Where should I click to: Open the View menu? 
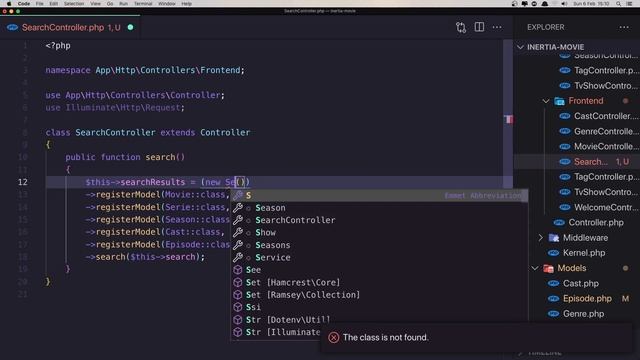pos(96,4)
